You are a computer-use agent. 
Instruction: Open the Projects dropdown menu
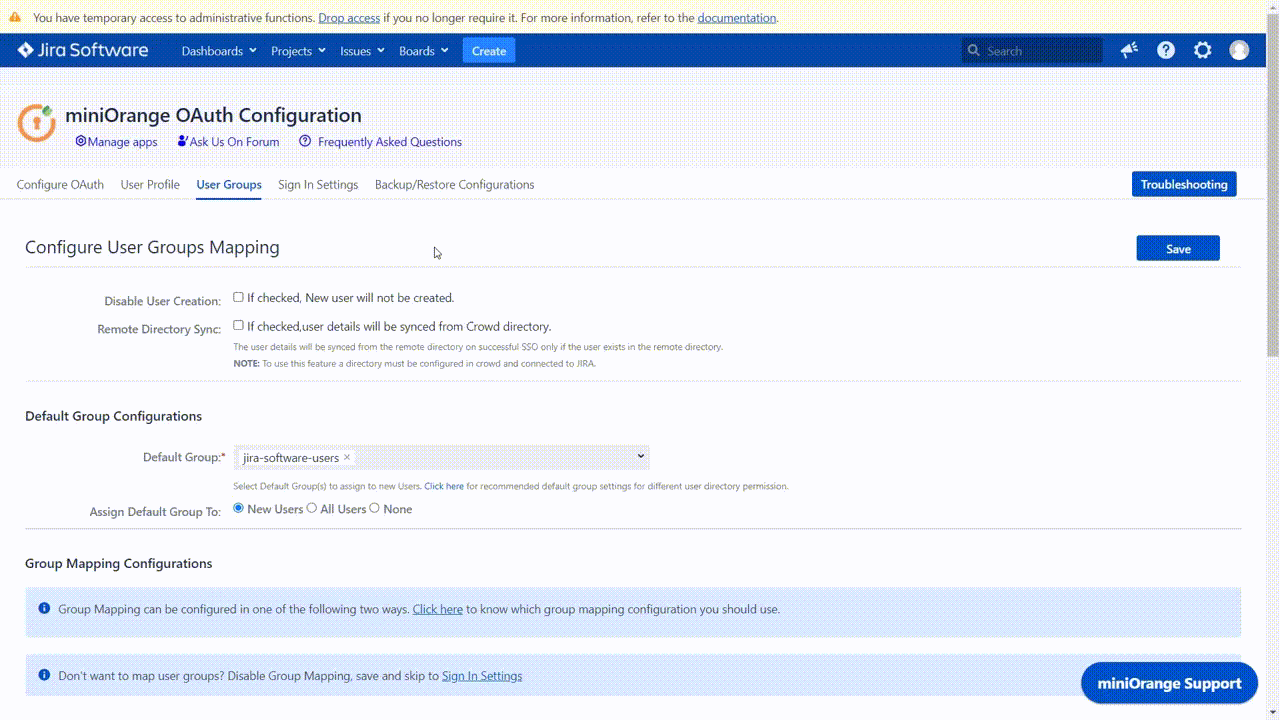click(x=298, y=51)
